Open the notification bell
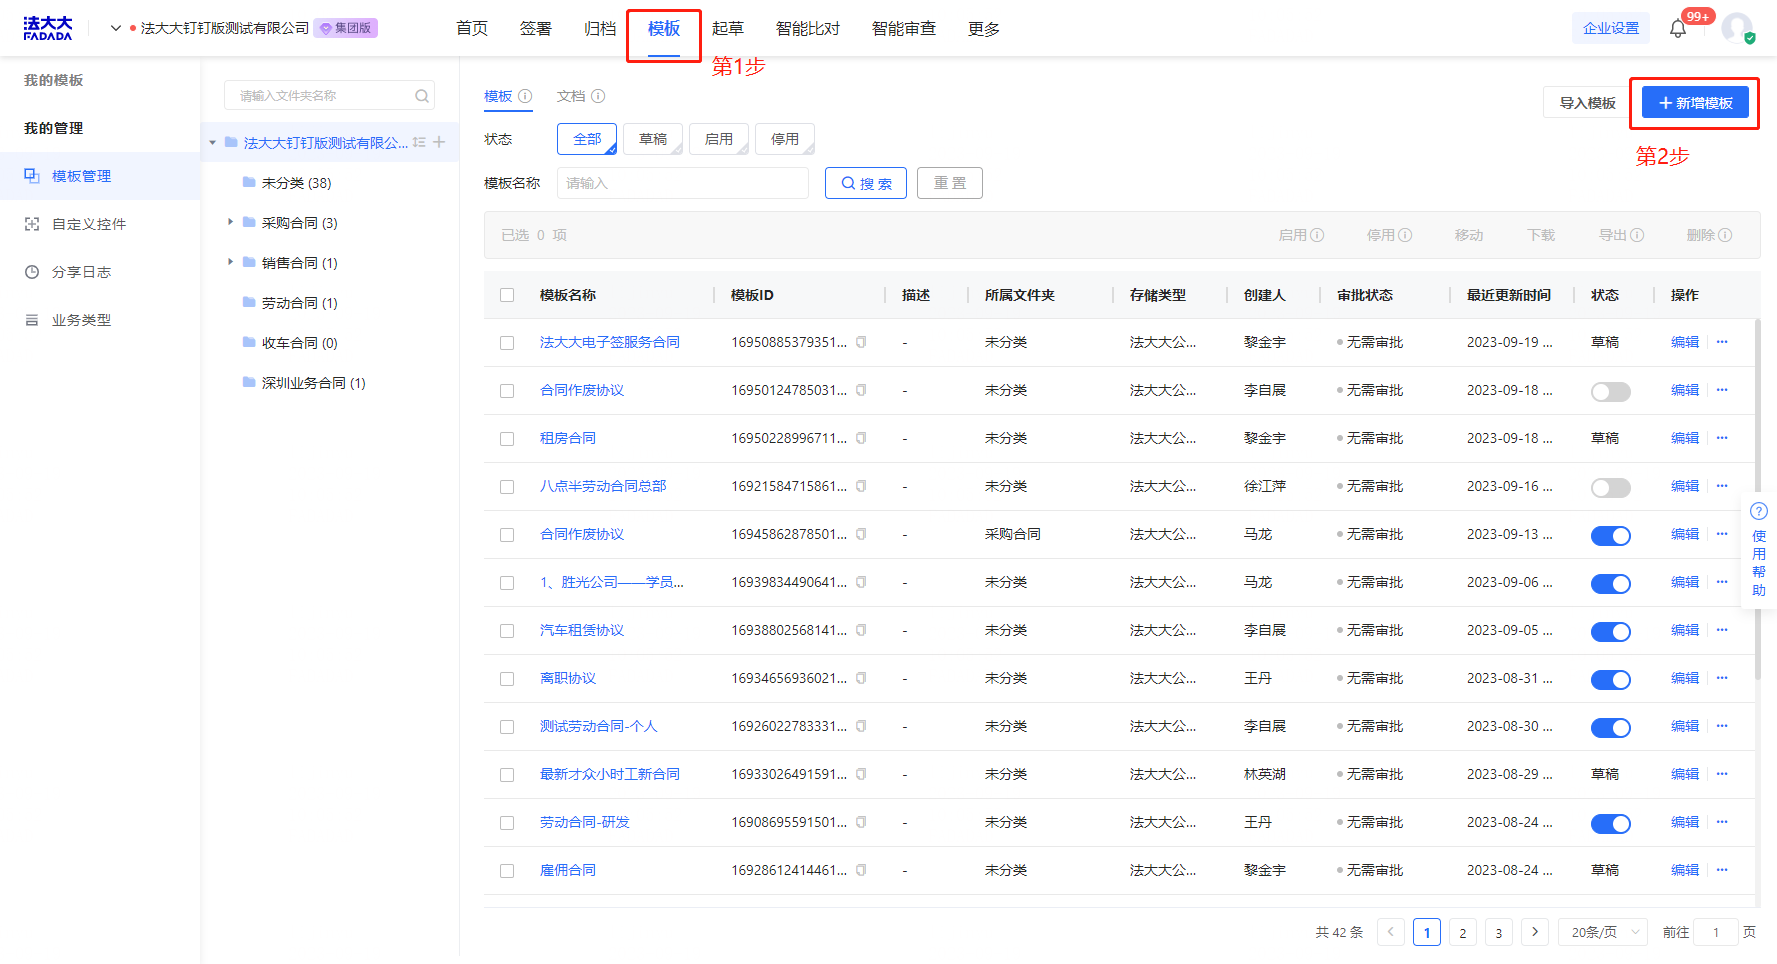Screen dimensions: 1777x964 point(1678,28)
